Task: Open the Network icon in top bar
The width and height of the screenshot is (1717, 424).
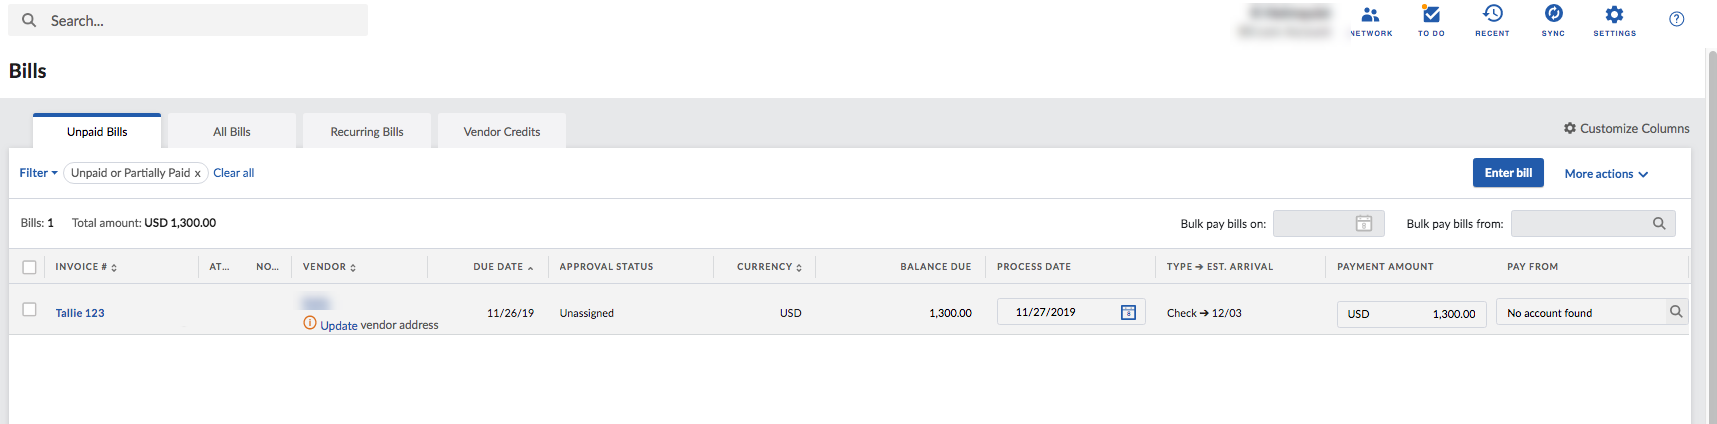Action: (1370, 15)
